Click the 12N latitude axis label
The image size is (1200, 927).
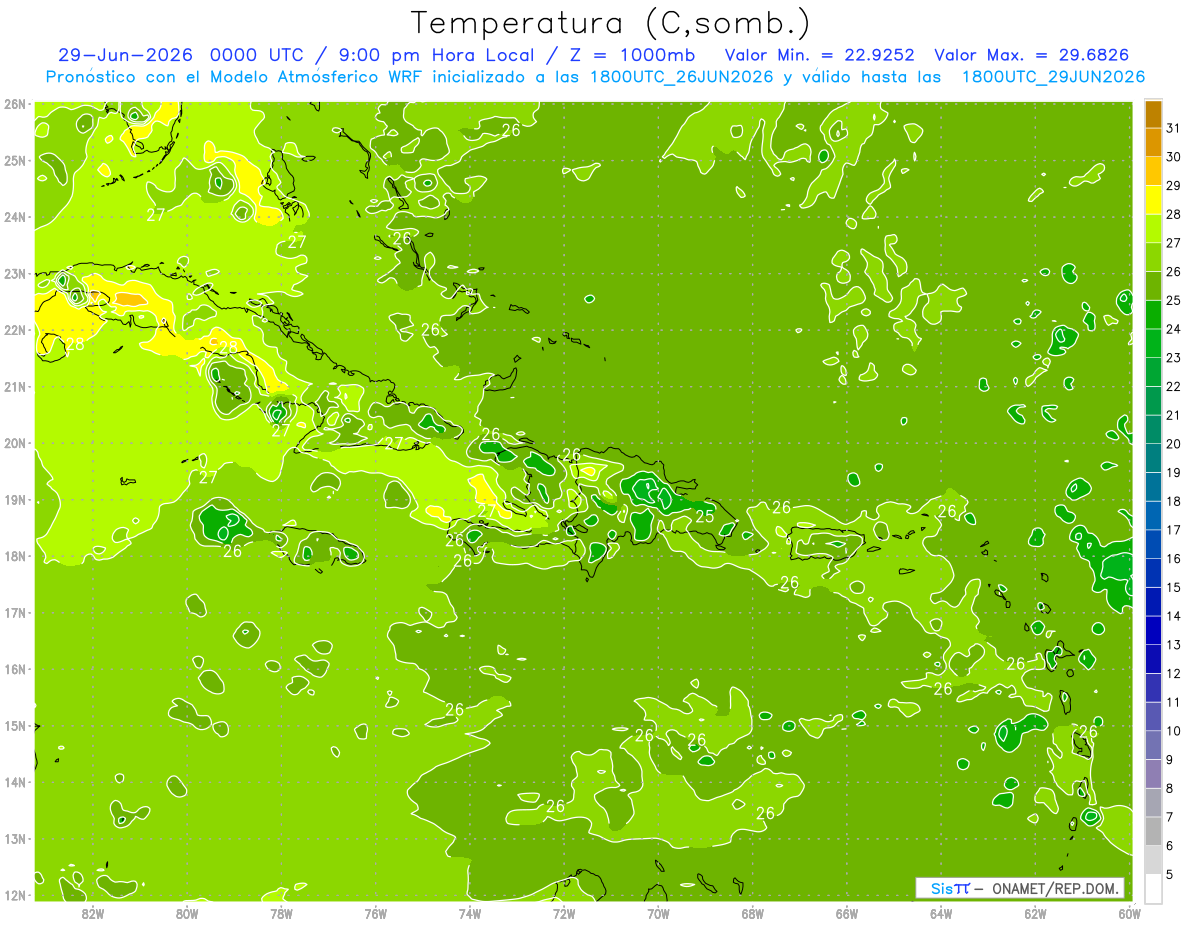click(14, 895)
